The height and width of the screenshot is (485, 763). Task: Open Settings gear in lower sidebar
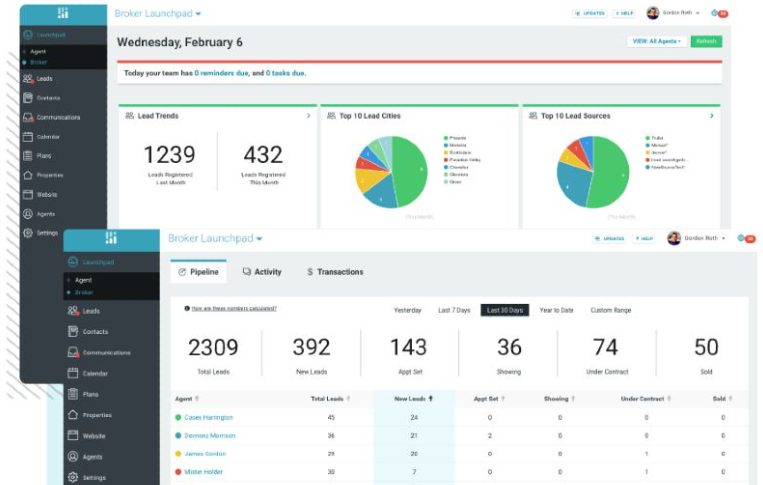point(73,477)
